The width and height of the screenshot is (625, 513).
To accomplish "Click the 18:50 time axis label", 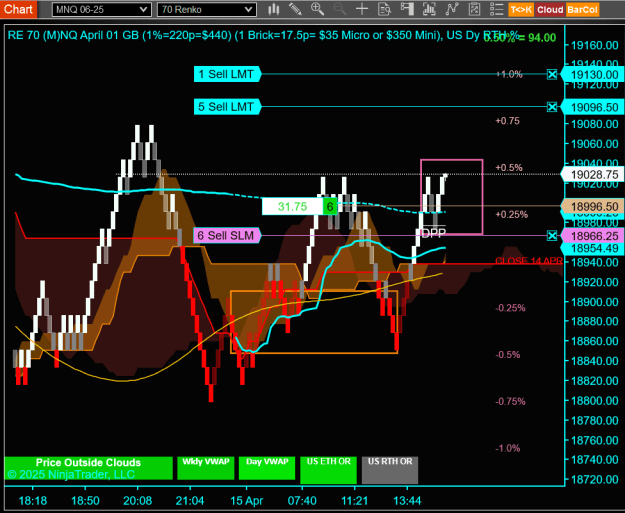I will 85,501.
